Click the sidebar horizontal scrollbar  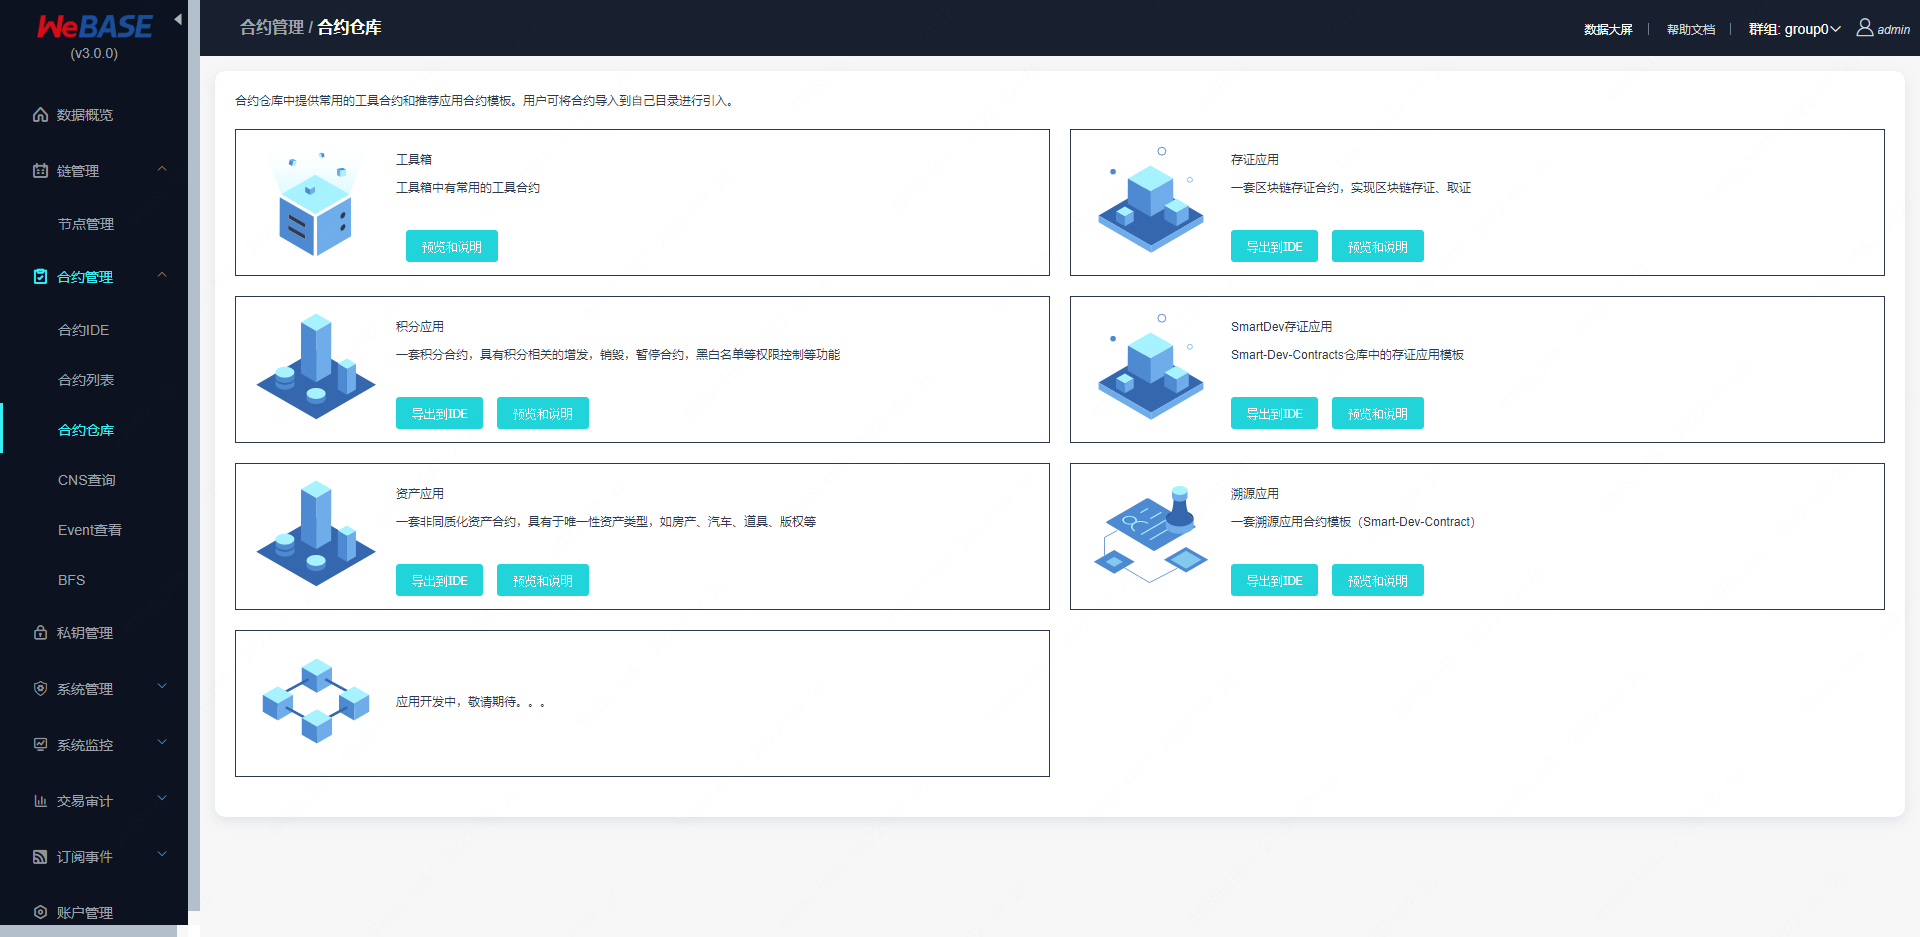[88, 931]
